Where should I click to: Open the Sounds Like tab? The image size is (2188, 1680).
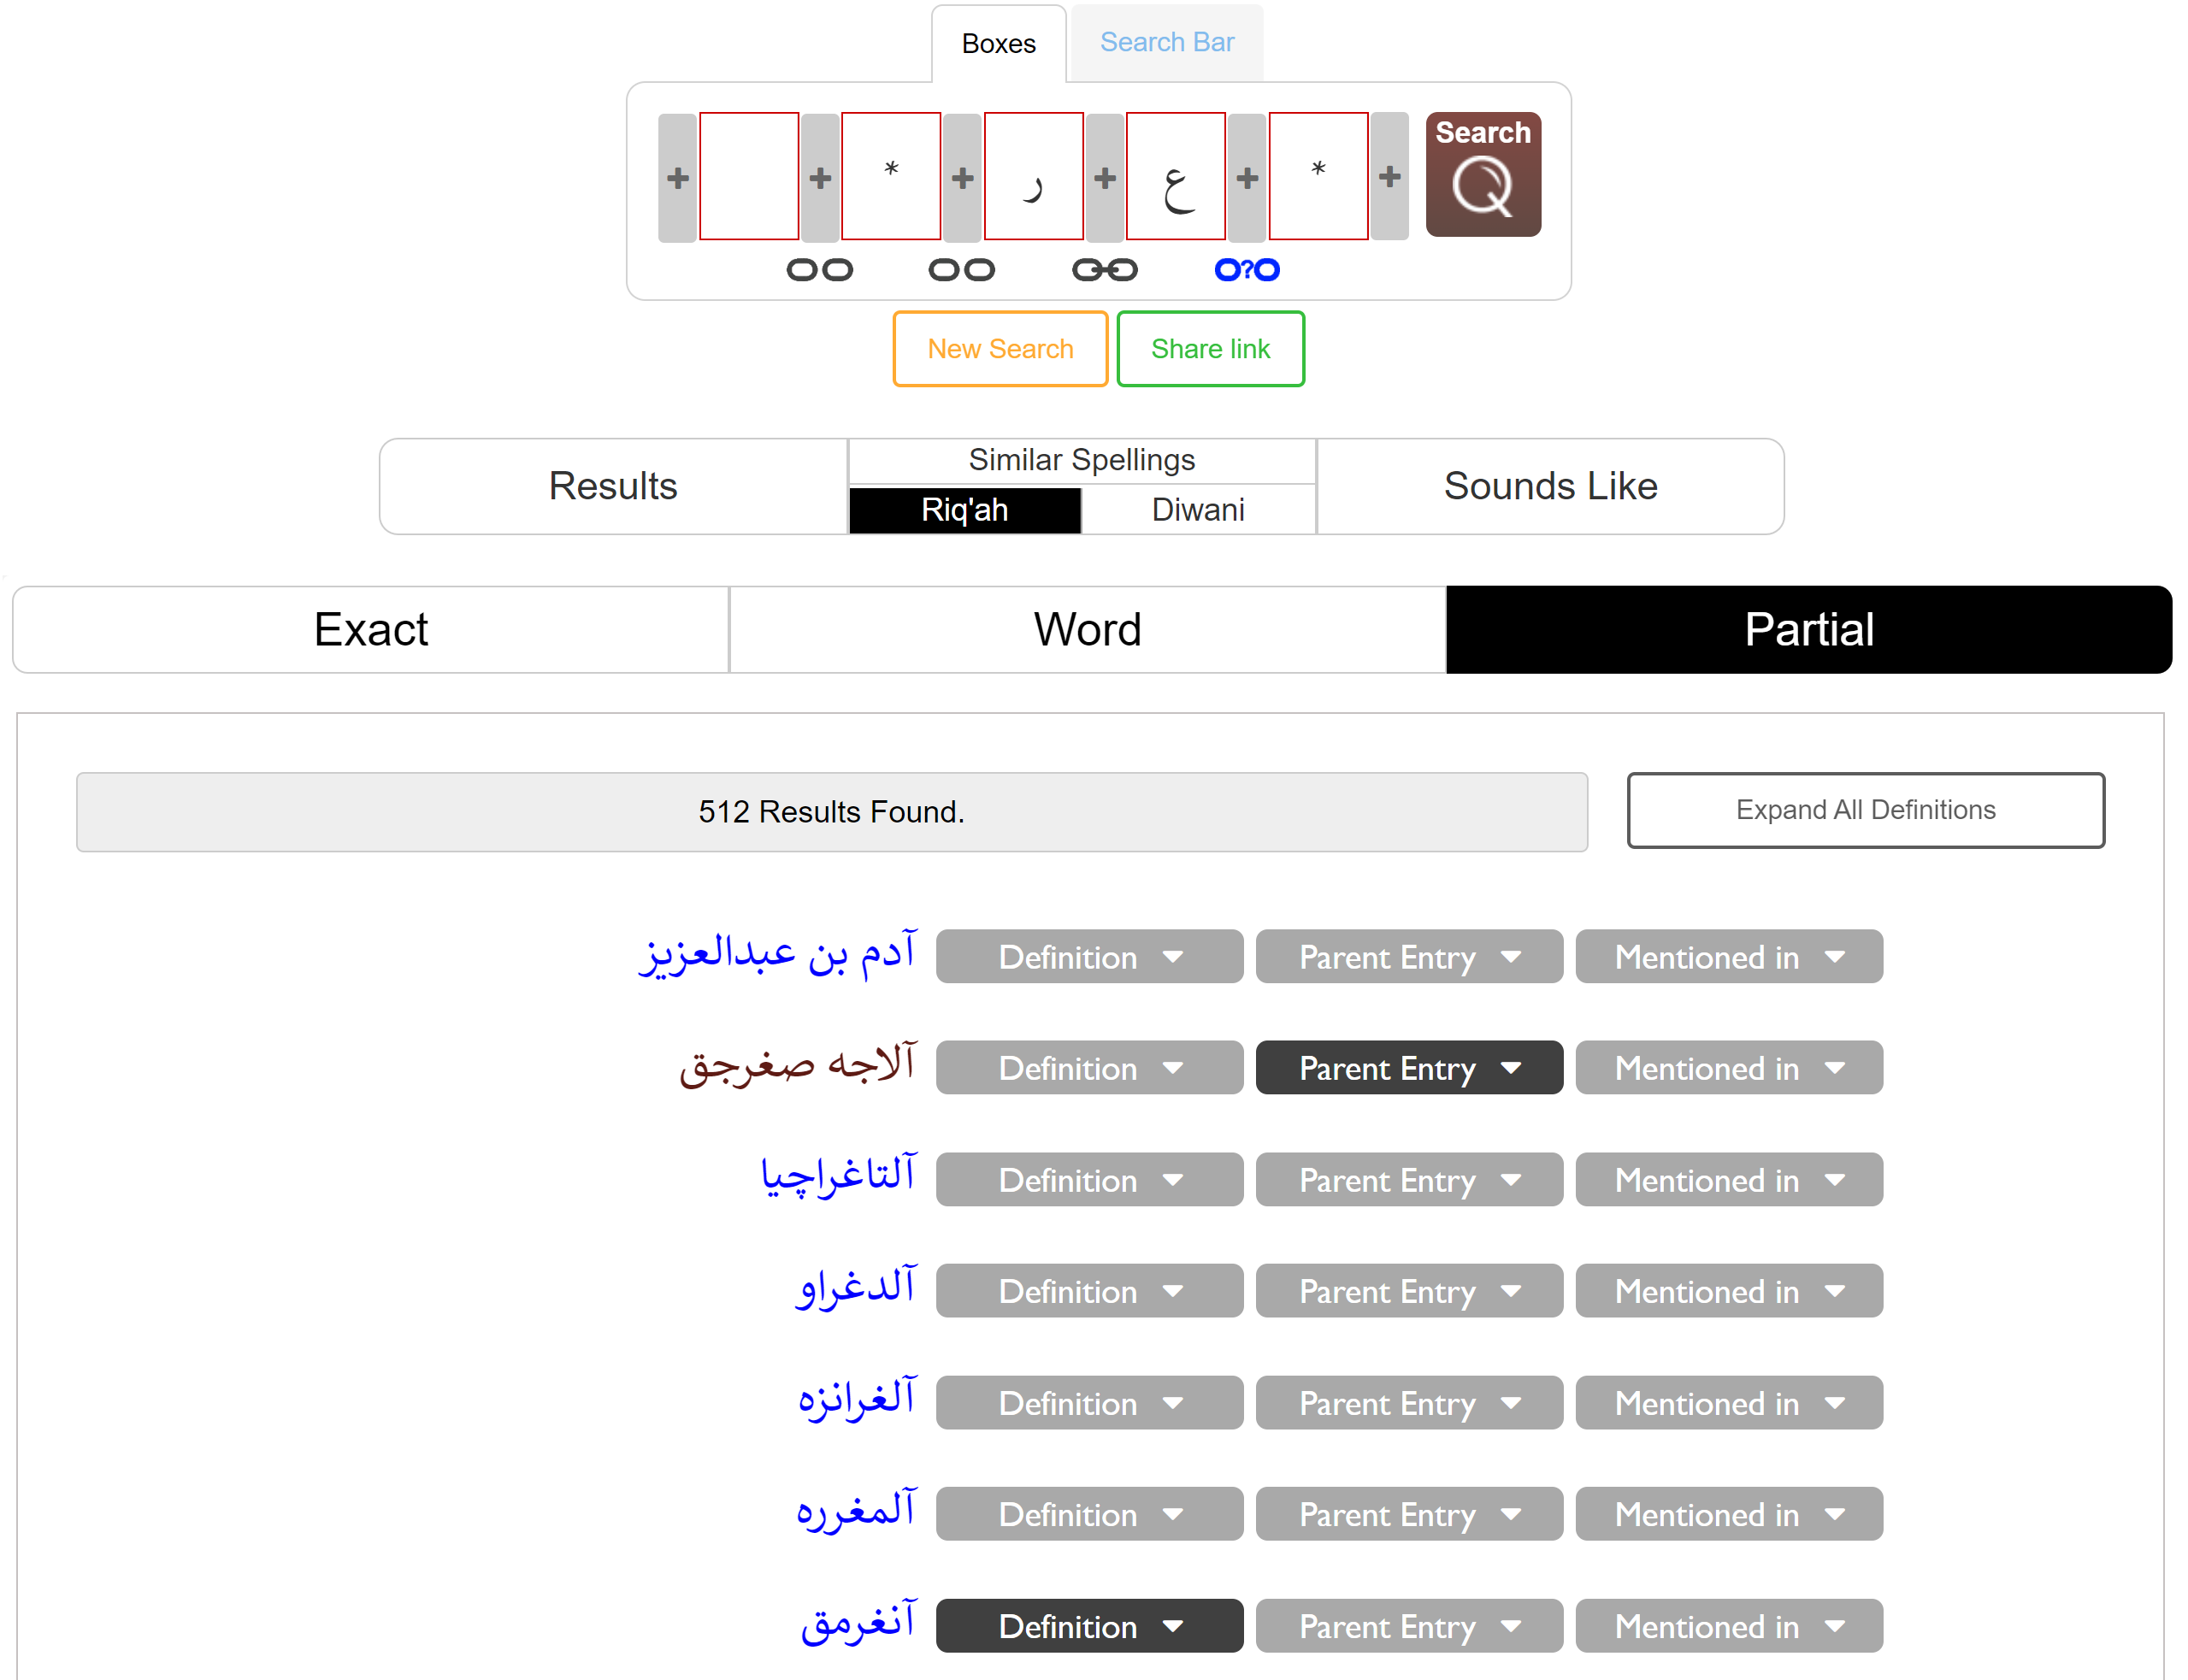click(1550, 486)
